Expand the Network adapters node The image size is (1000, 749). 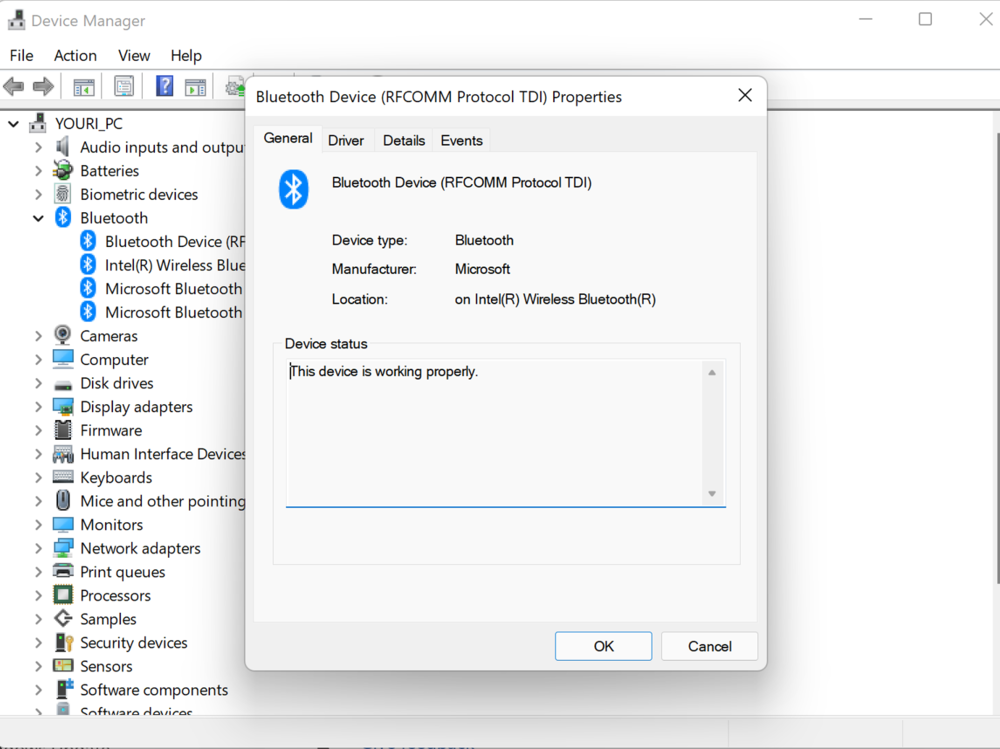tap(38, 549)
